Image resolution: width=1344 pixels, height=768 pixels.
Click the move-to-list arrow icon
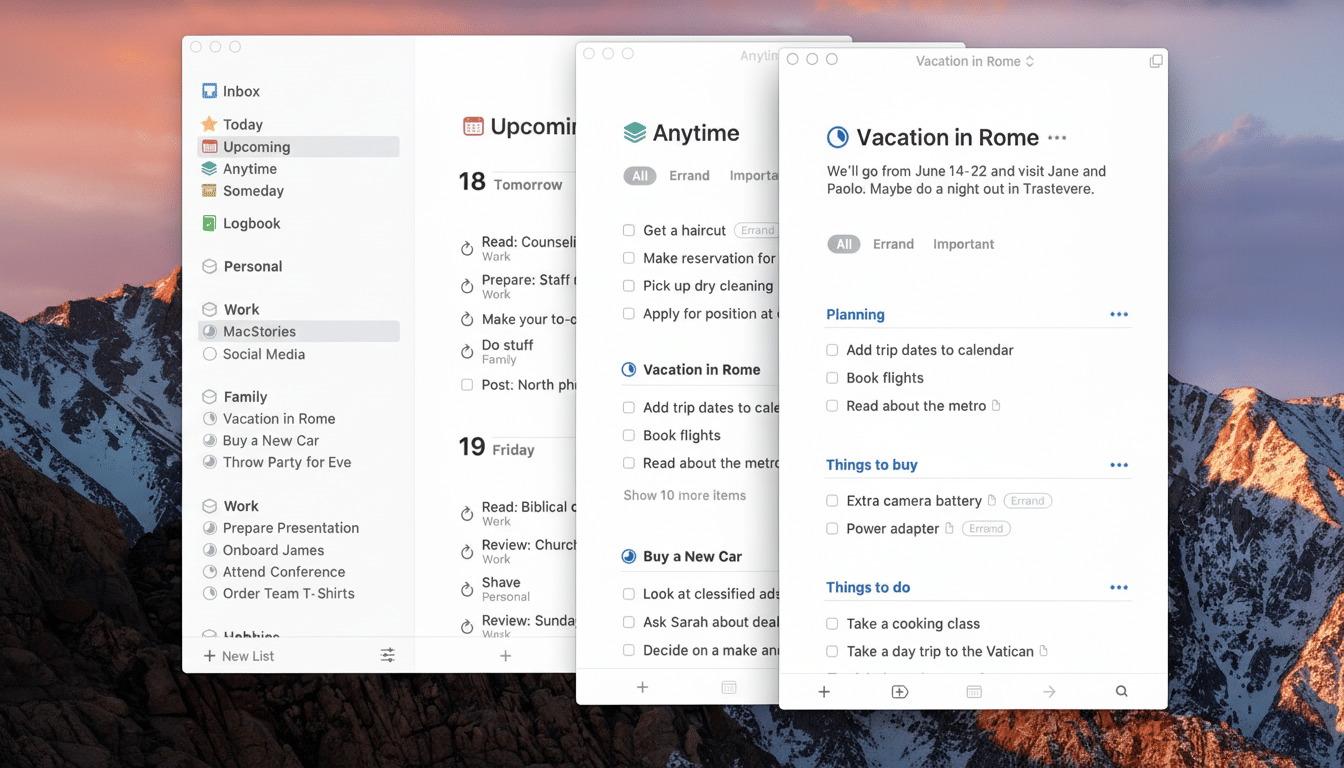tap(1048, 690)
